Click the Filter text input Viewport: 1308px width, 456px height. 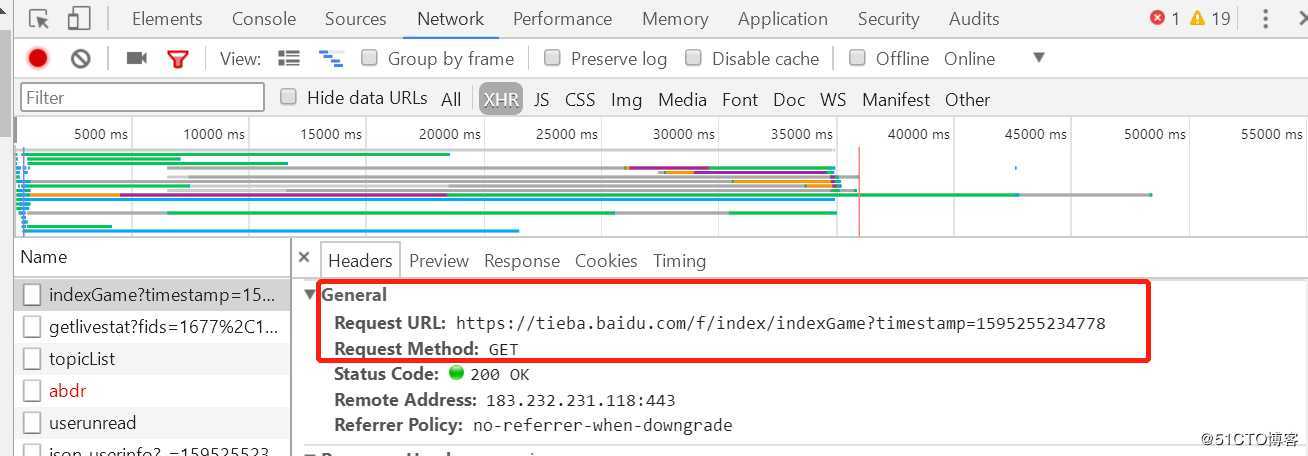(x=142, y=98)
